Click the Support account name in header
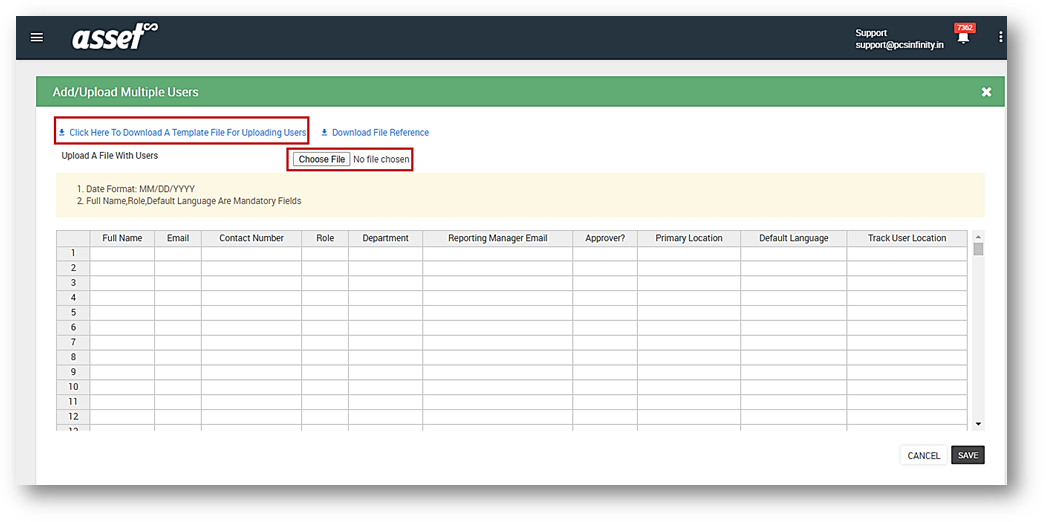This screenshot has width=1046, height=522. 871,33
